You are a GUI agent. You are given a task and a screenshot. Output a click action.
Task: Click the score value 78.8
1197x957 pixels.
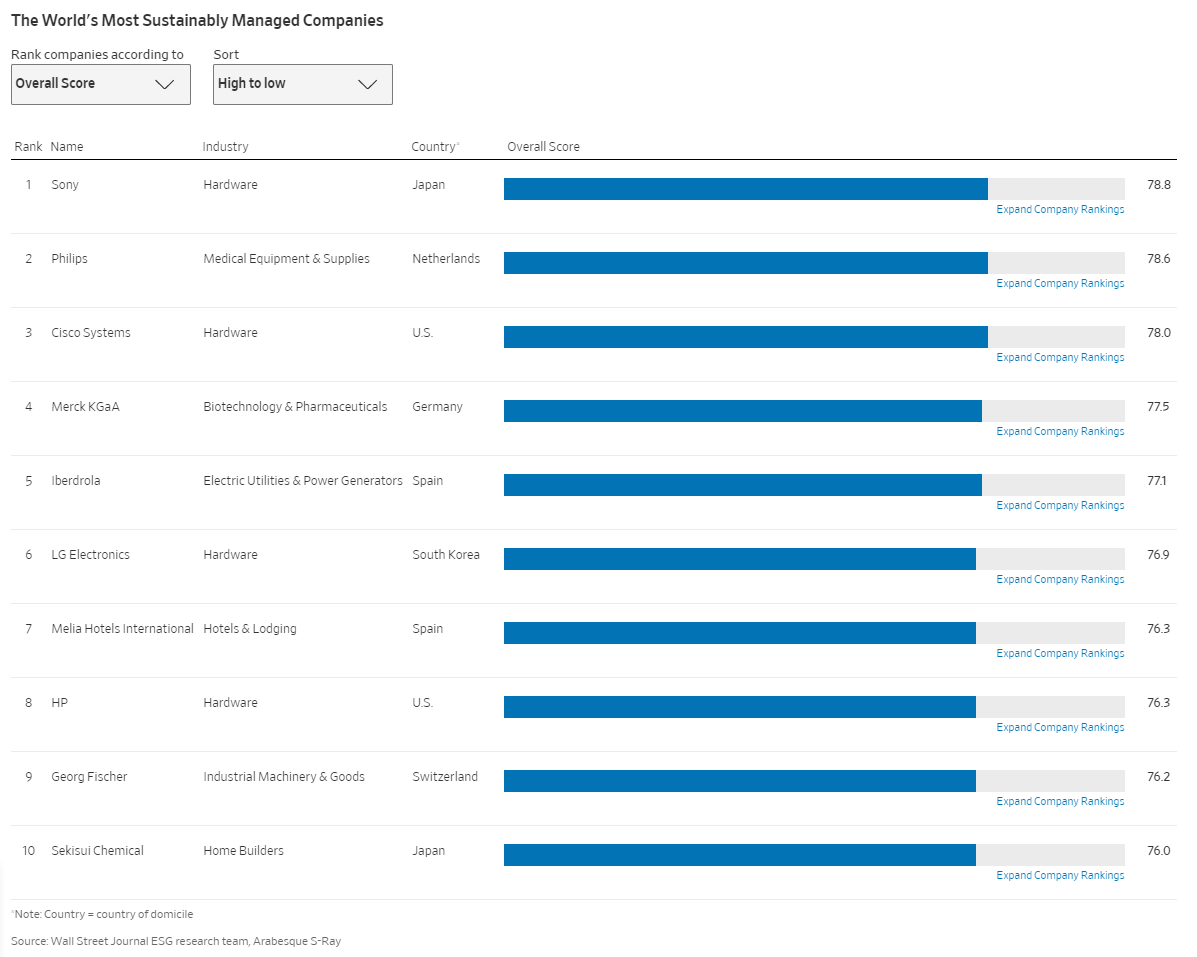(1159, 185)
